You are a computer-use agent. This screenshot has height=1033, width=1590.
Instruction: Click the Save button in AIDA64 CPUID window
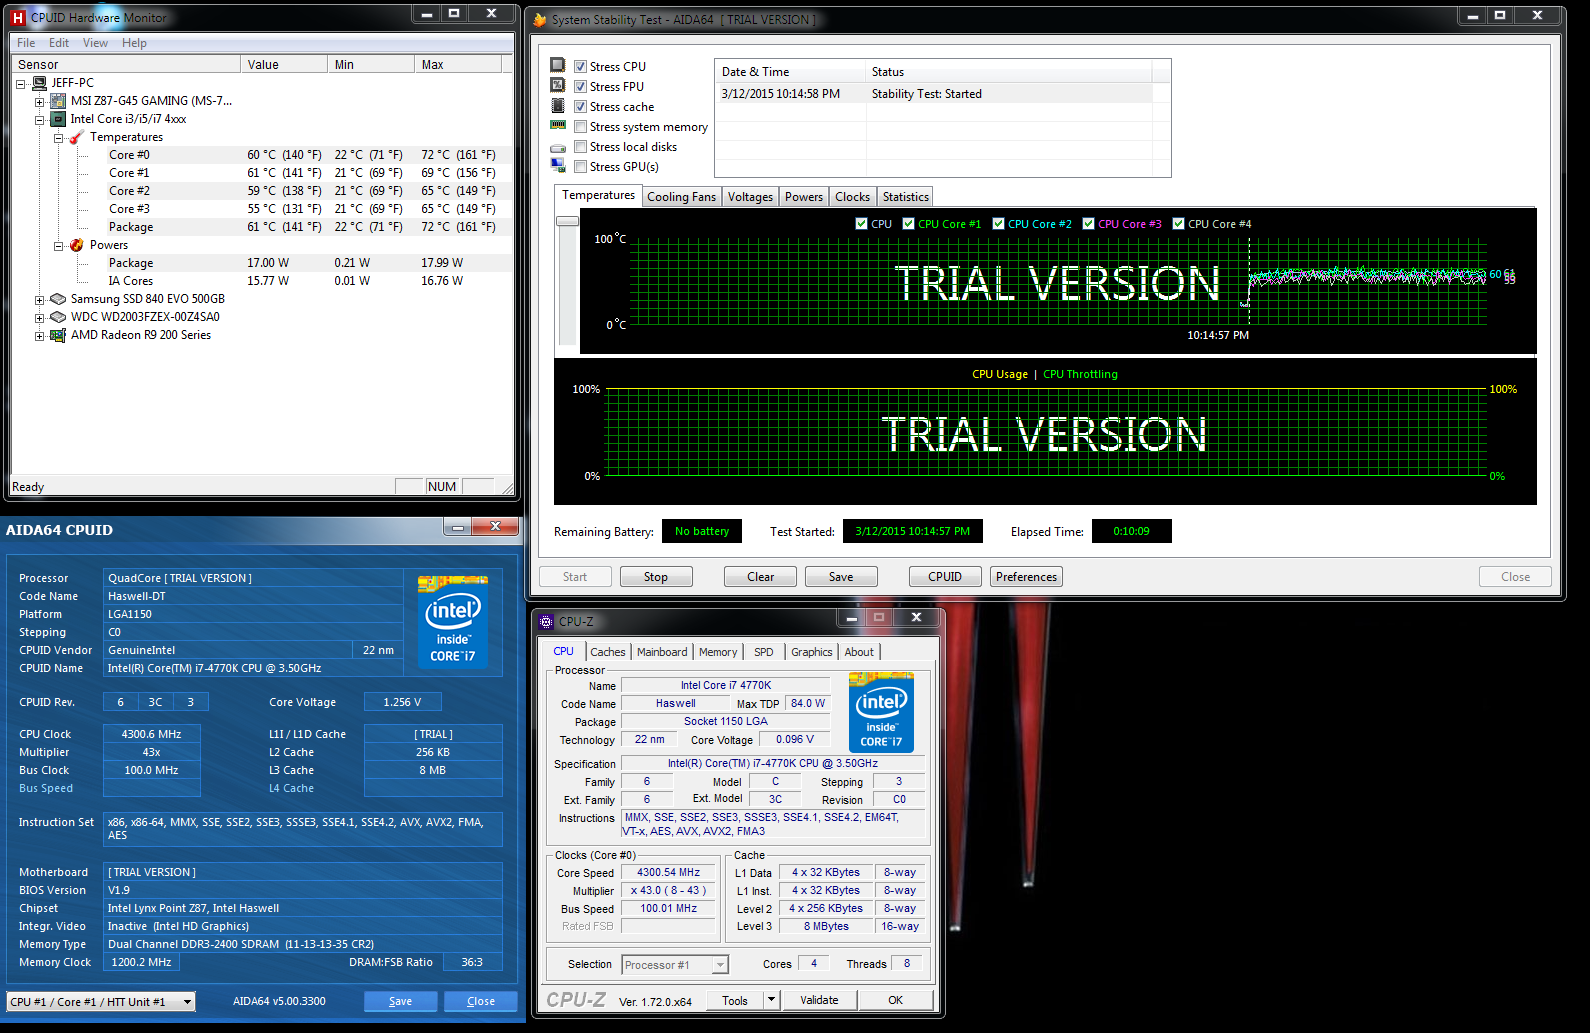[400, 1001]
